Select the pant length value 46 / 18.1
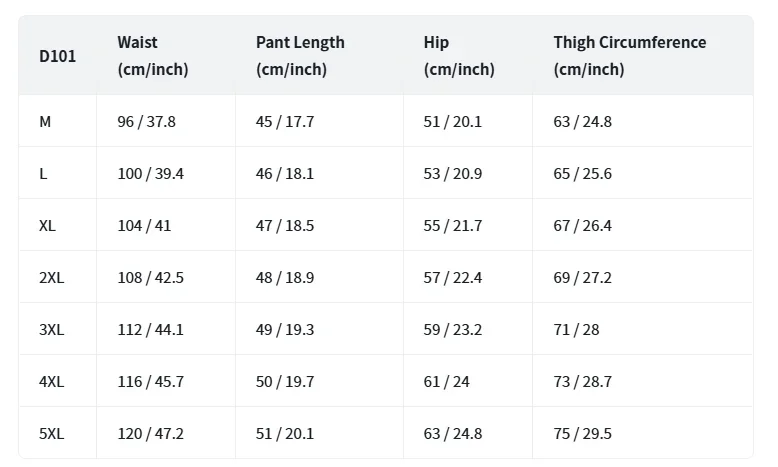The width and height of the screenshot is (778, 467). click(285, 174)
